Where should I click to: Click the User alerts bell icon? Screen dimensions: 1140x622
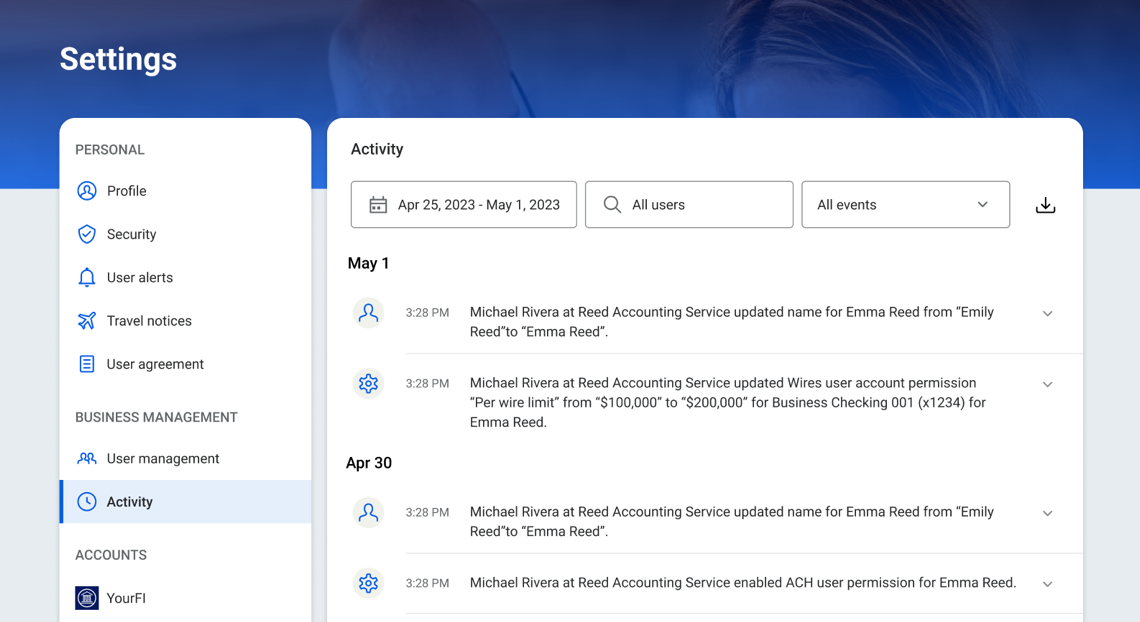(87, 278)
